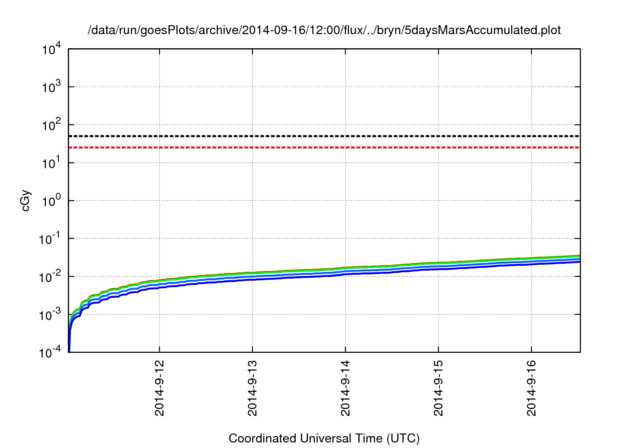Click the 10^-1 y-axis label
The height and width of the screenshot is (448, 640).
[49, 239]
